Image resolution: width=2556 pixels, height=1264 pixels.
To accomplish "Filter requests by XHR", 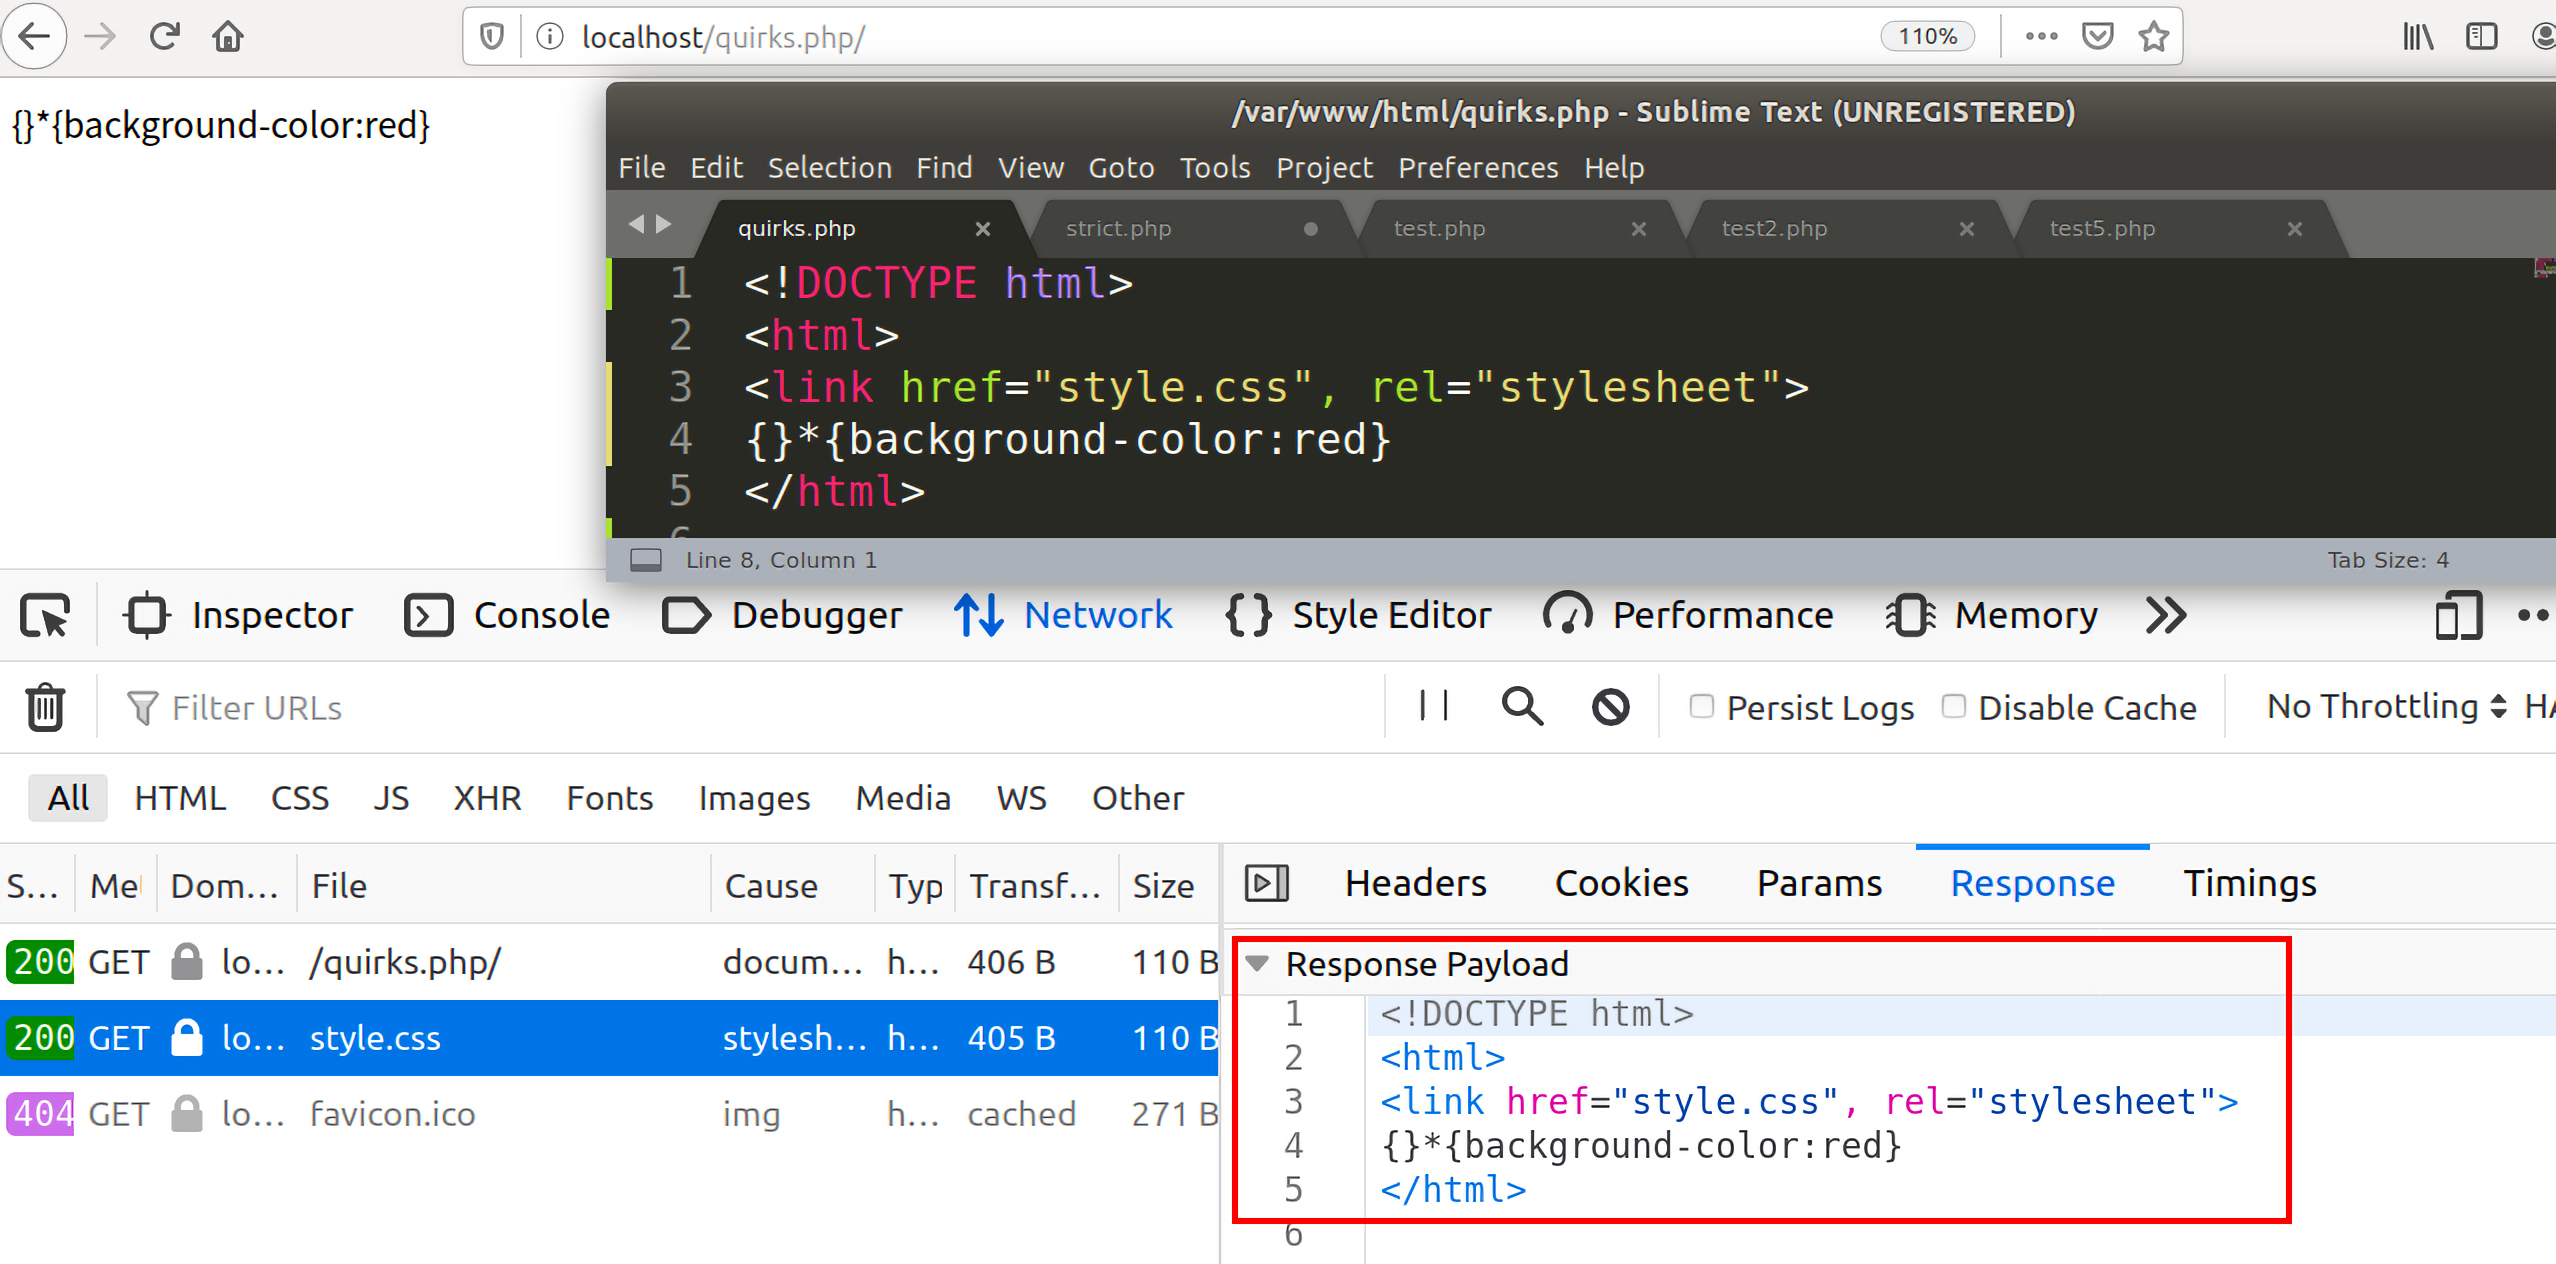I will pos(487,798).
